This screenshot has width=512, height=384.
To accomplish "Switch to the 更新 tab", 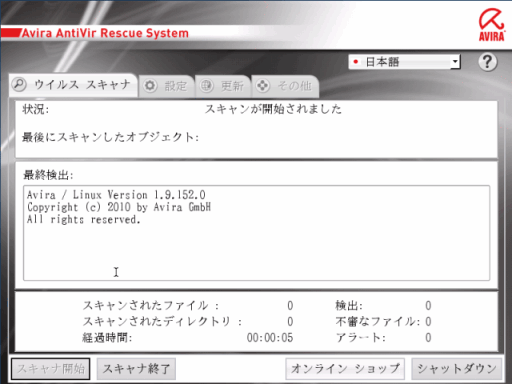I will 223,86.
